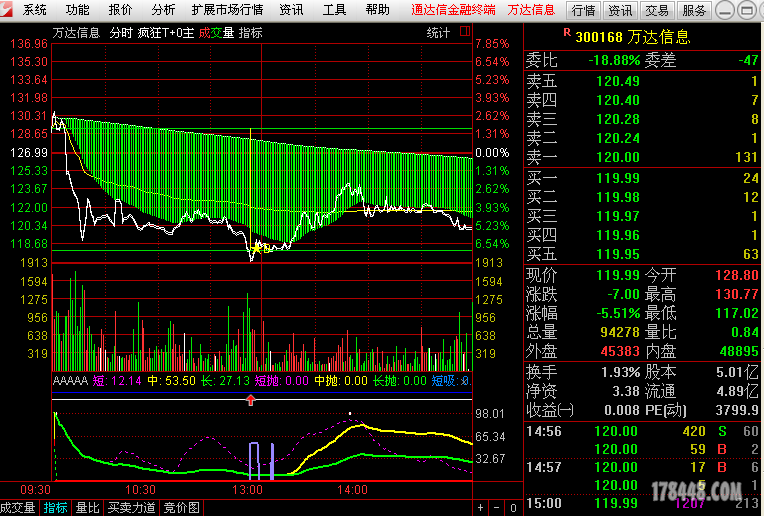Click the 卖二 price 120.24
The height and width of the screenshot is (516, 764).
618,138
